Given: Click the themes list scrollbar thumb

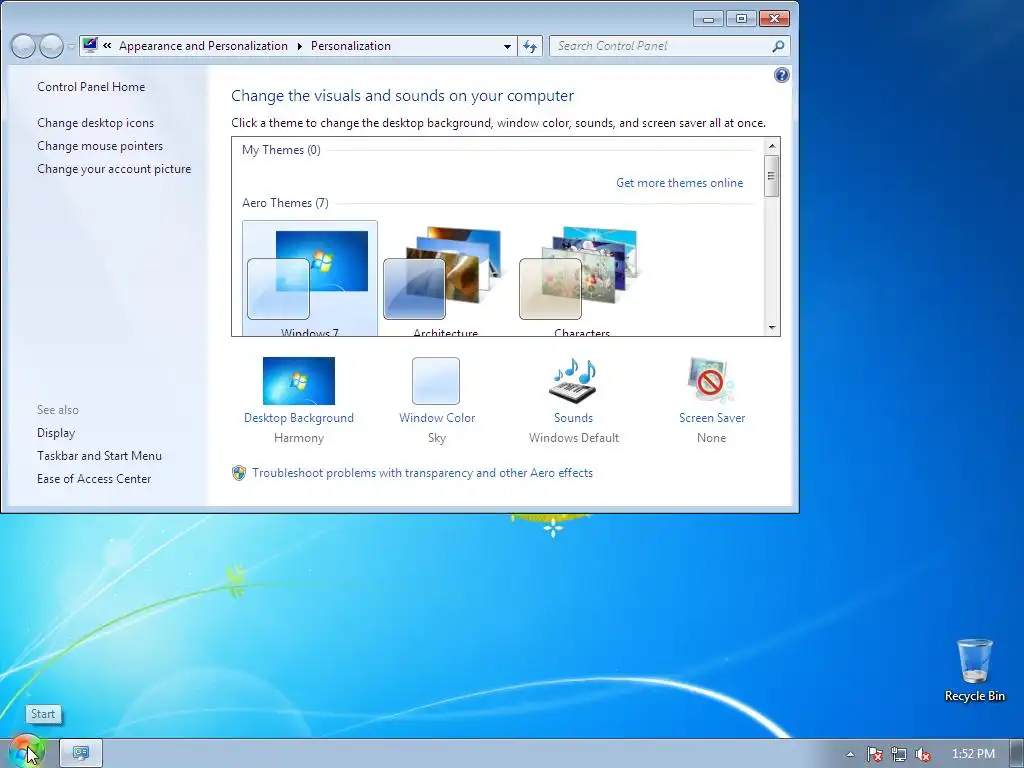Looking at the screenshot, I should point(772,176).
